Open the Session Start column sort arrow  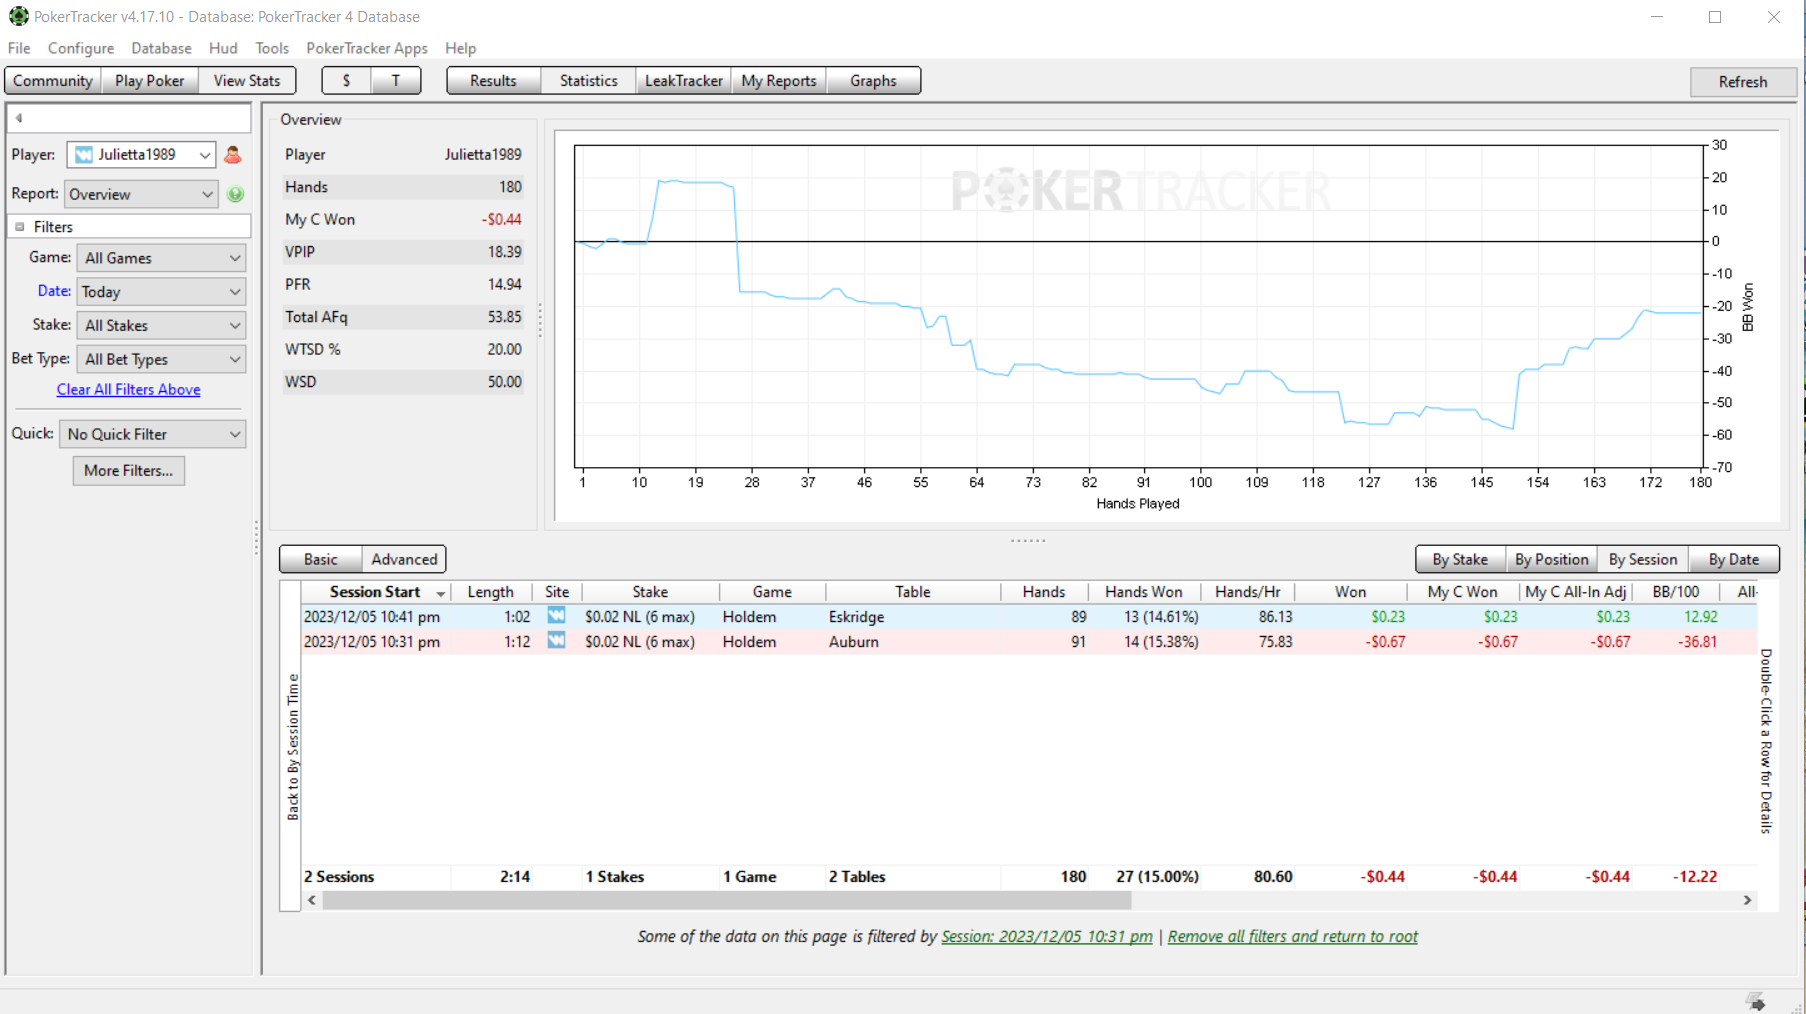440,593
